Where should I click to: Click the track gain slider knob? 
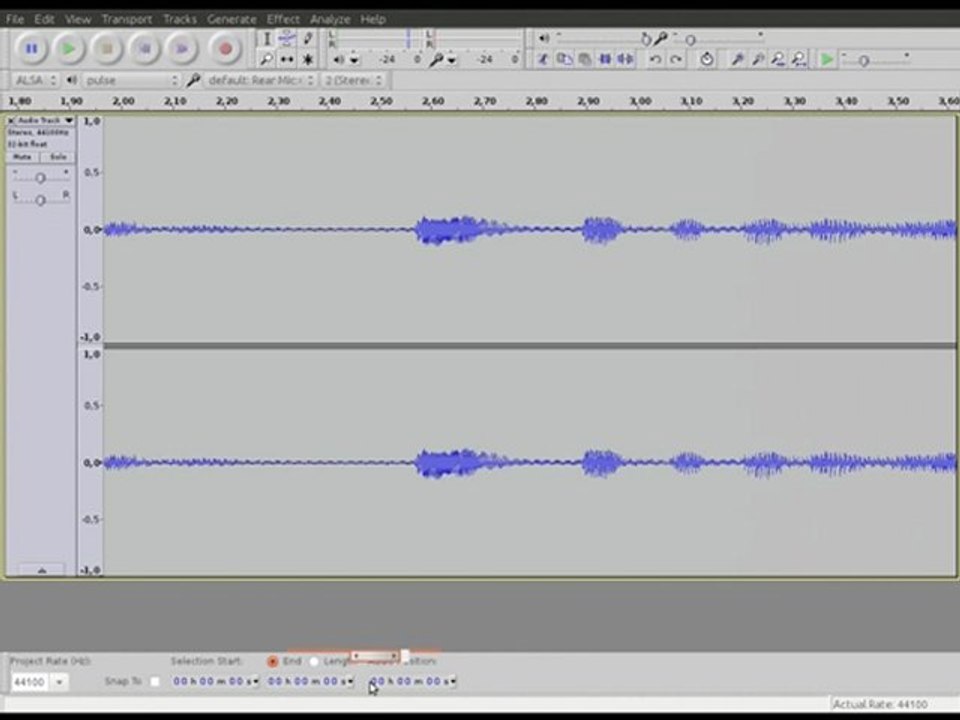click(40, 178)
